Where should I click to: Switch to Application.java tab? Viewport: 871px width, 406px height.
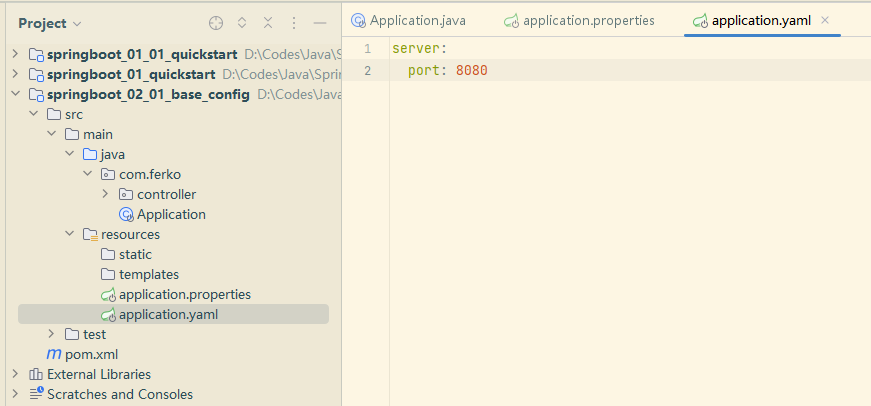(x=408, y=21)
